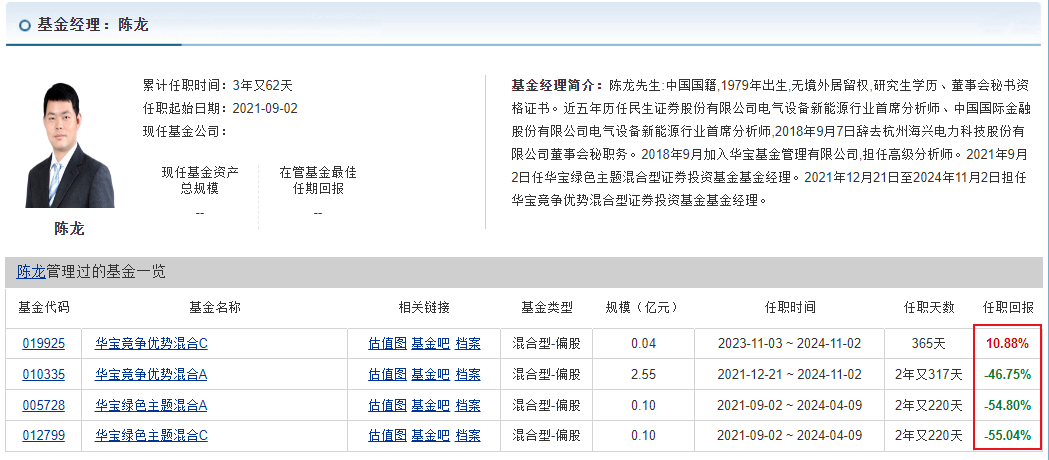Open the 华宝竞争优势混合C fund name link
This screenshot has width=1049, height=460.
pos(152,343)
